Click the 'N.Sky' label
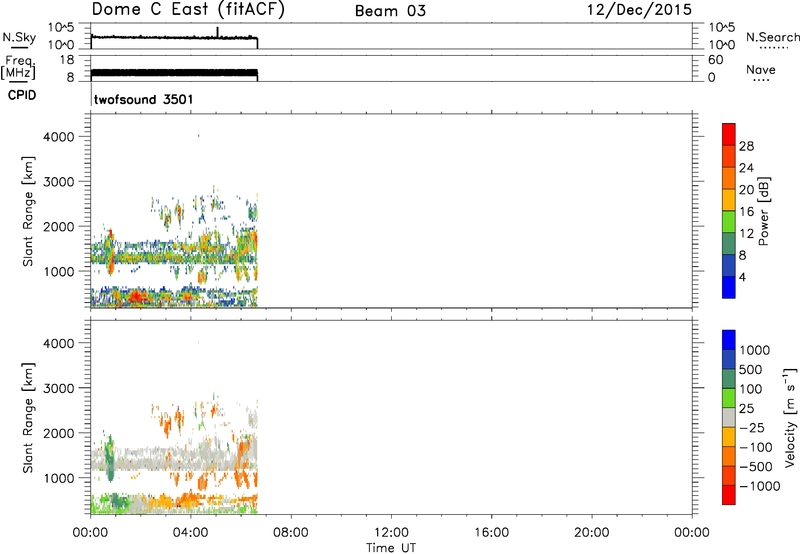Viewport: 800px width, 554px height. tap(19, 37)
